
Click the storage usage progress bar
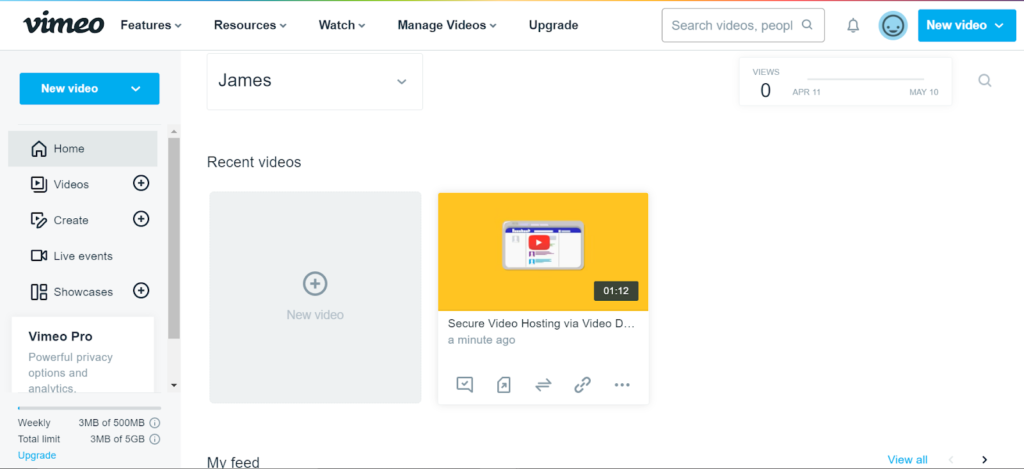click(89, 408)
